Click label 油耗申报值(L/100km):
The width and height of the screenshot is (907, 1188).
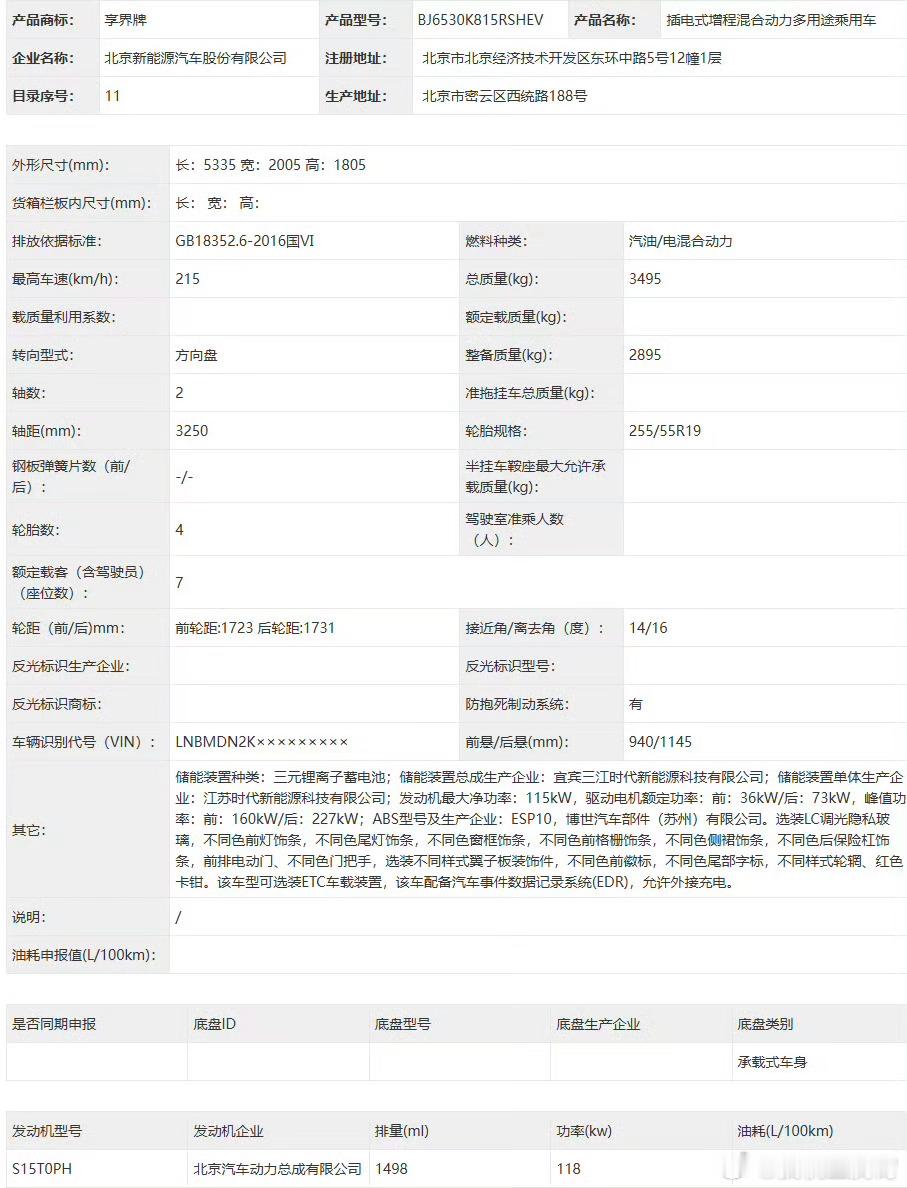click(83, 955)
